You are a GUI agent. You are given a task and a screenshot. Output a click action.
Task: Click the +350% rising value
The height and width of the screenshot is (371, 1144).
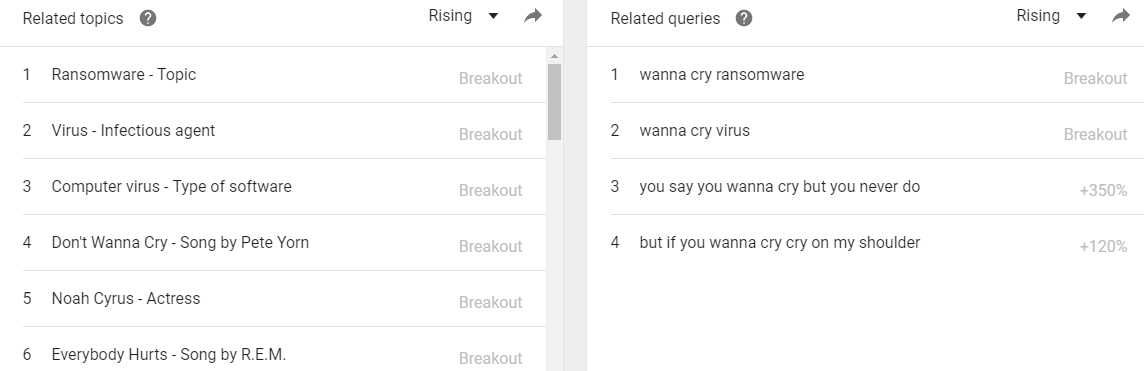click(1103, 191)
